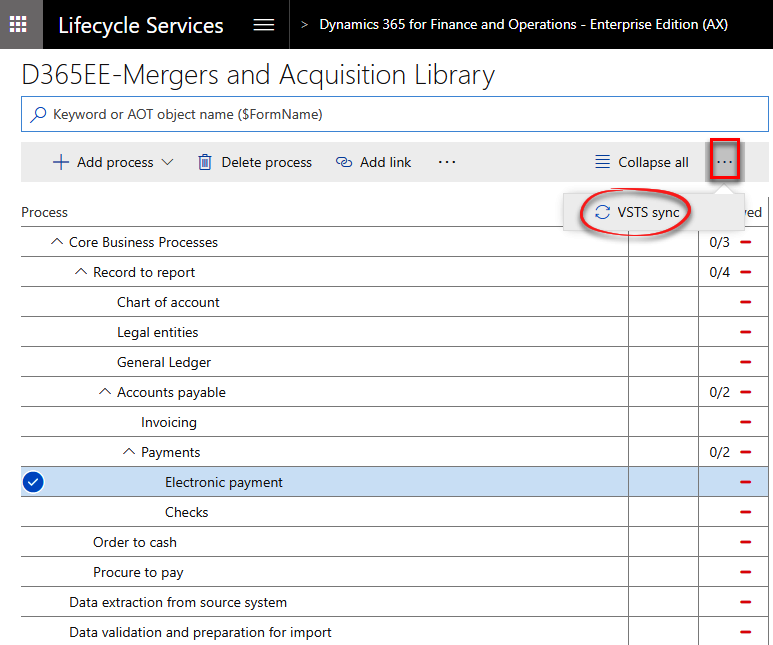Click 0/2 count for Payments
The width and height of the screenshot is (773, 645).
click(719, 453)
